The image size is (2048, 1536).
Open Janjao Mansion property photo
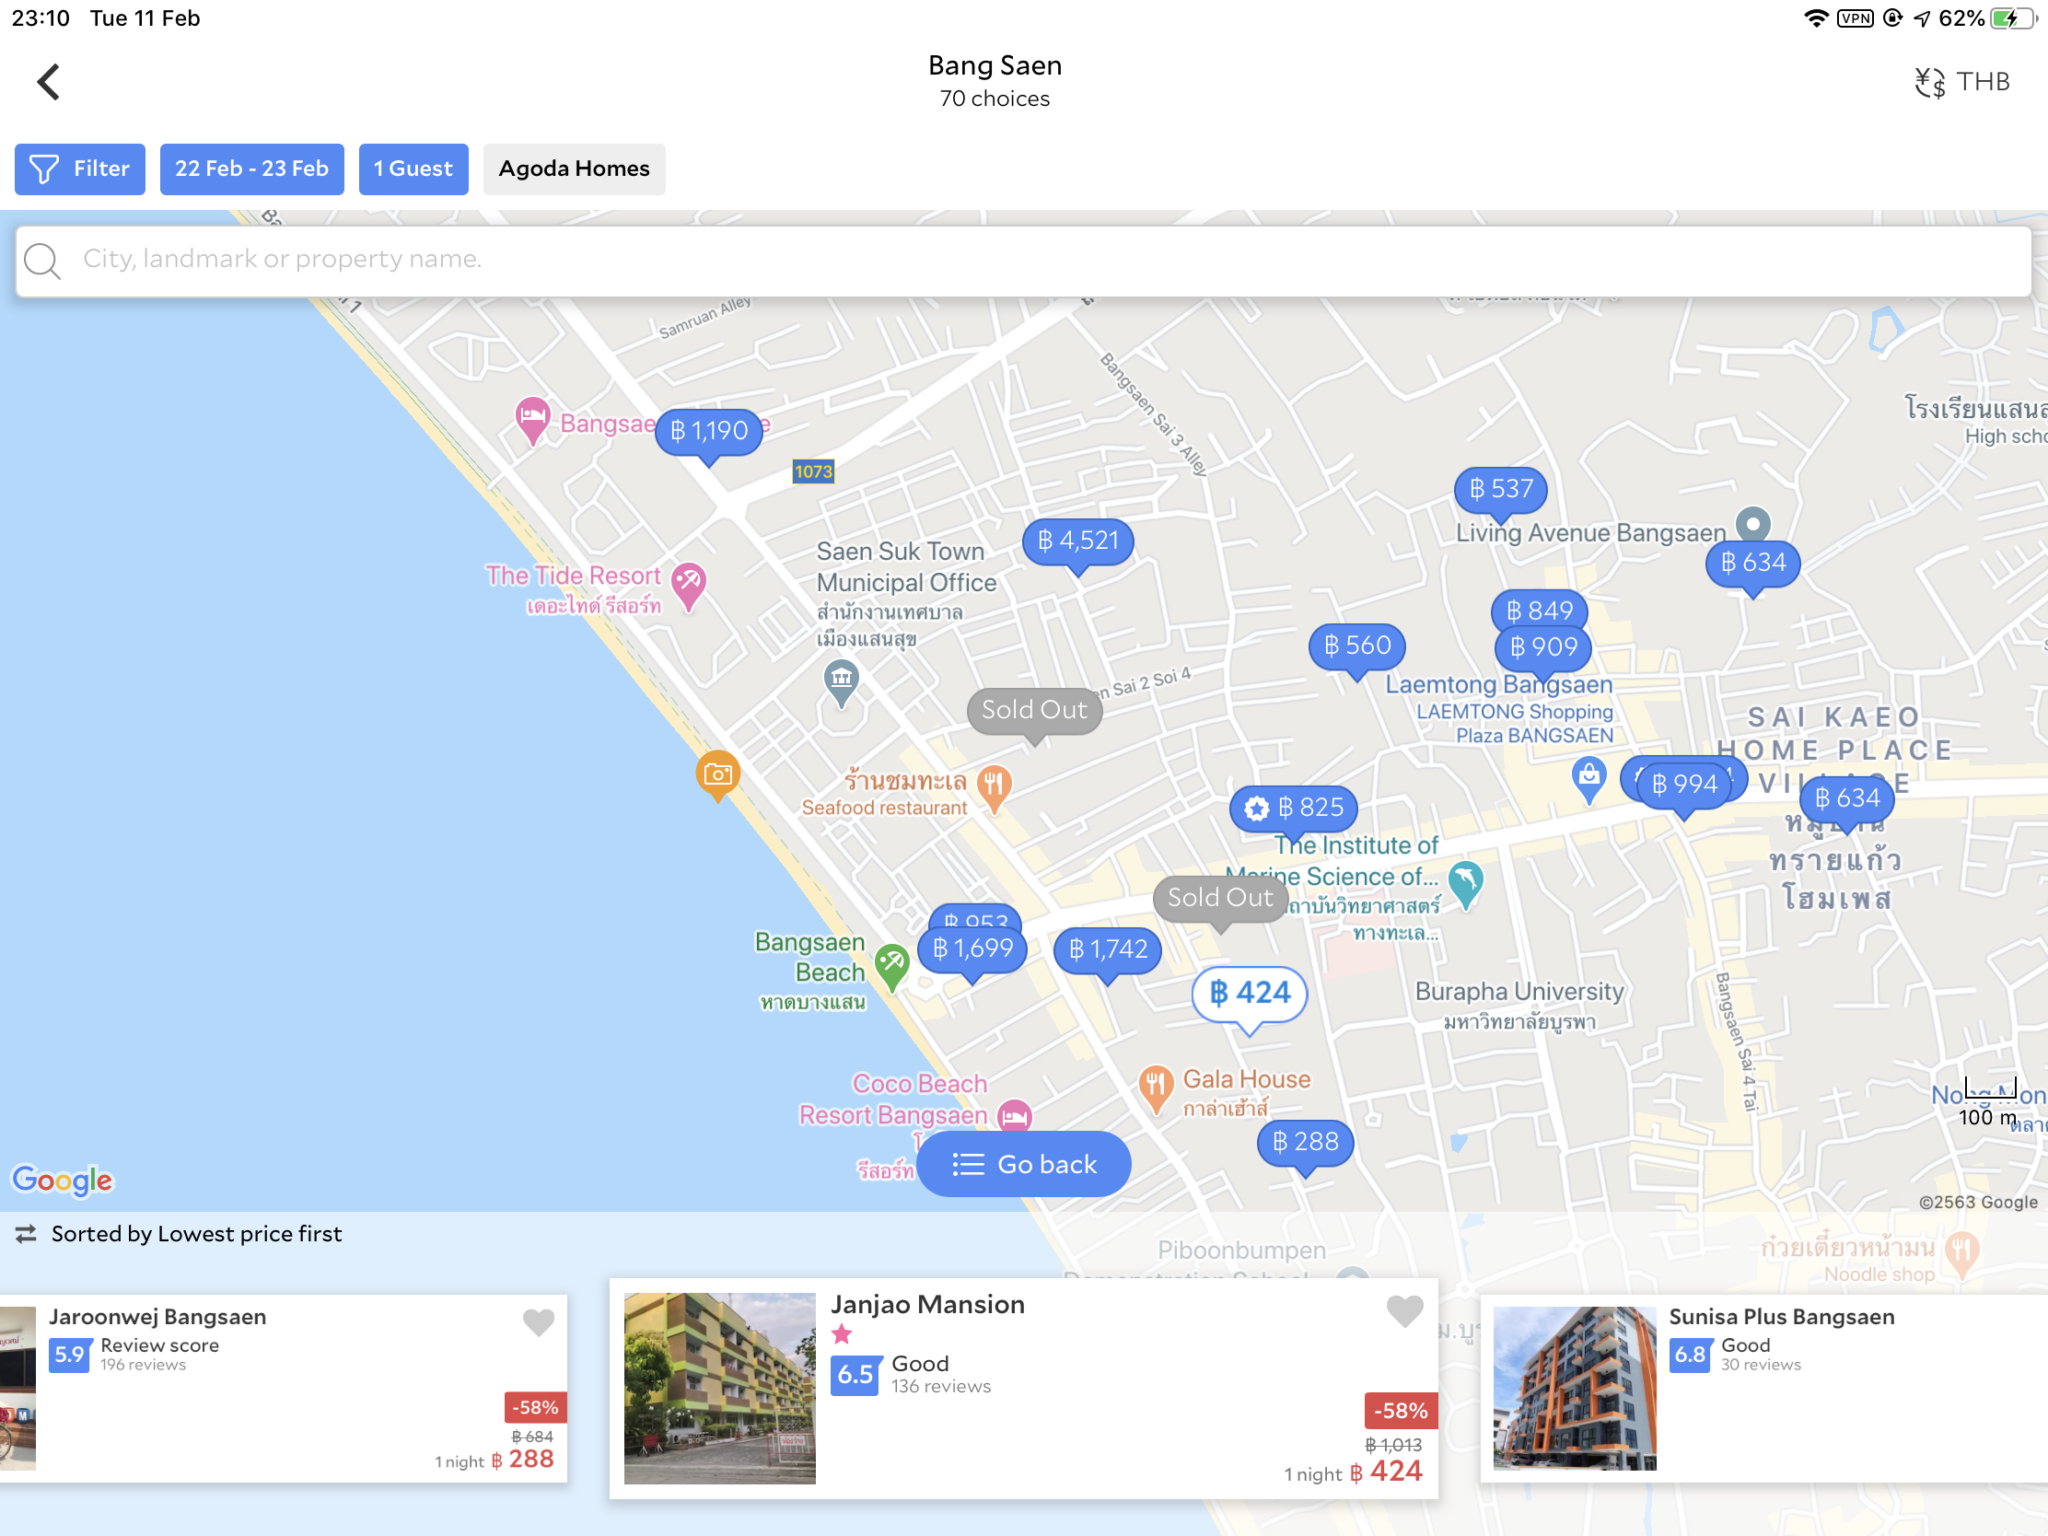719,1387
